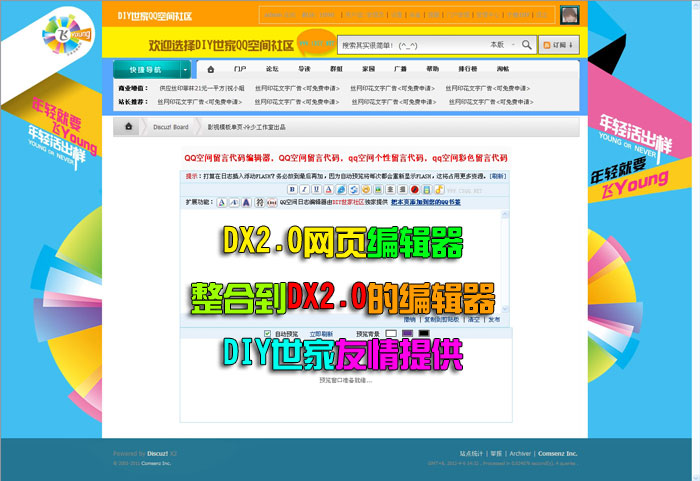Toggle italic formatting in editor toolbar
This screenshot has height=481, width=700.
(x=304, y=189)
